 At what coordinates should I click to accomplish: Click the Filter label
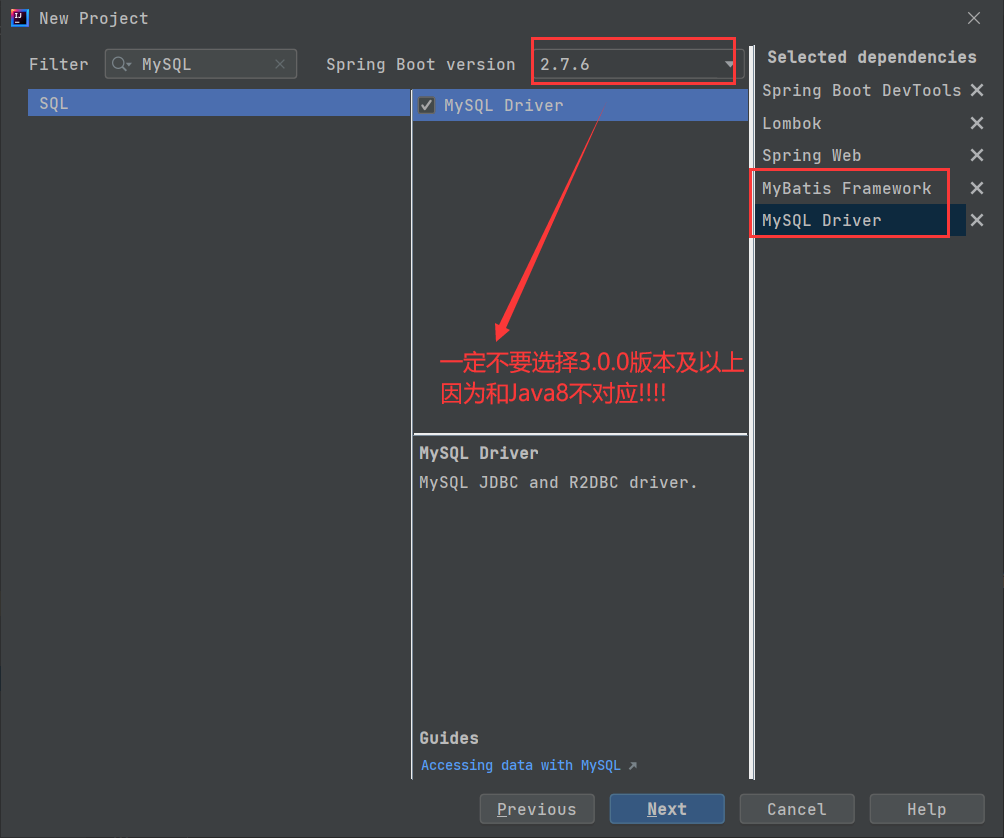(x=58, y=64)
